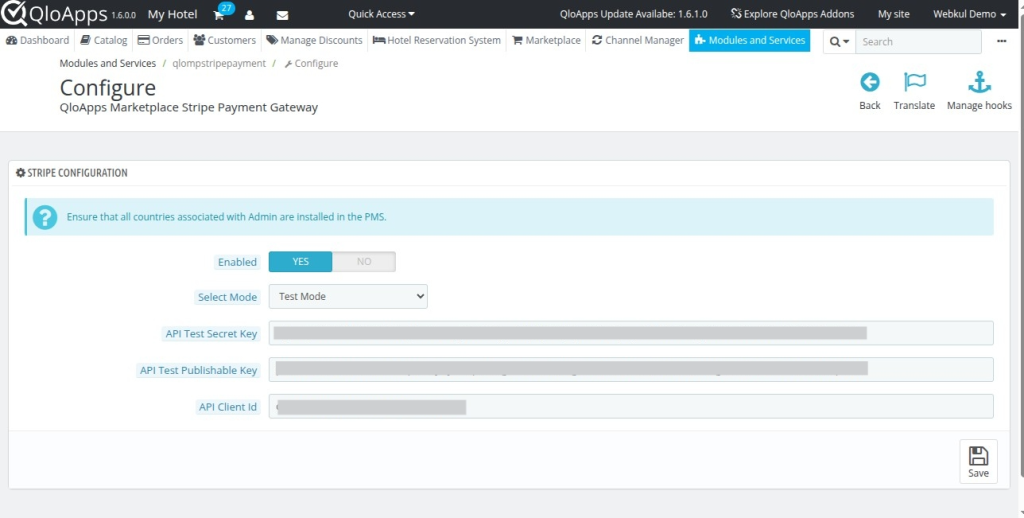This screenshot has height=518, width=1024.
Task: Click the qlompstripepayment breadcrumb
Action: pyautogui.click(x=219, y=63)
